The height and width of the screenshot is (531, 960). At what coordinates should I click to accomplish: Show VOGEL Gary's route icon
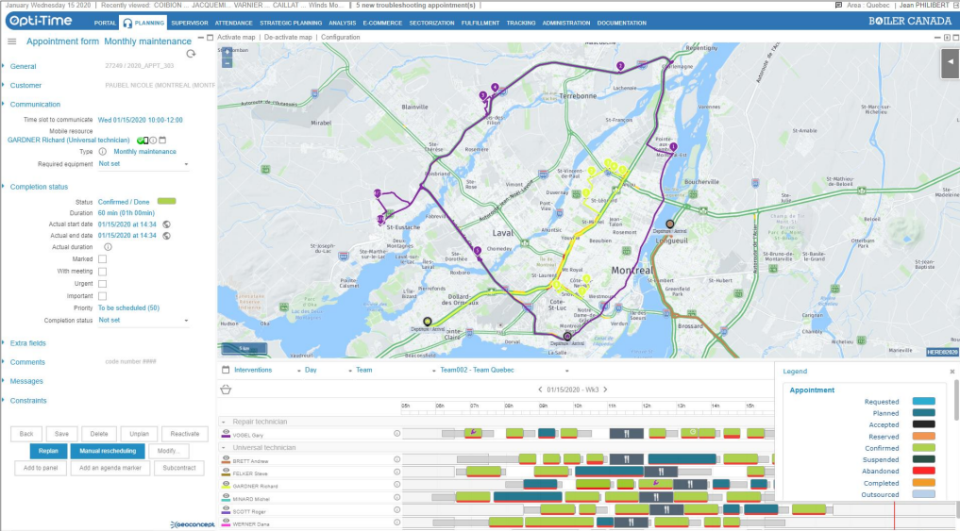[226, 434]
